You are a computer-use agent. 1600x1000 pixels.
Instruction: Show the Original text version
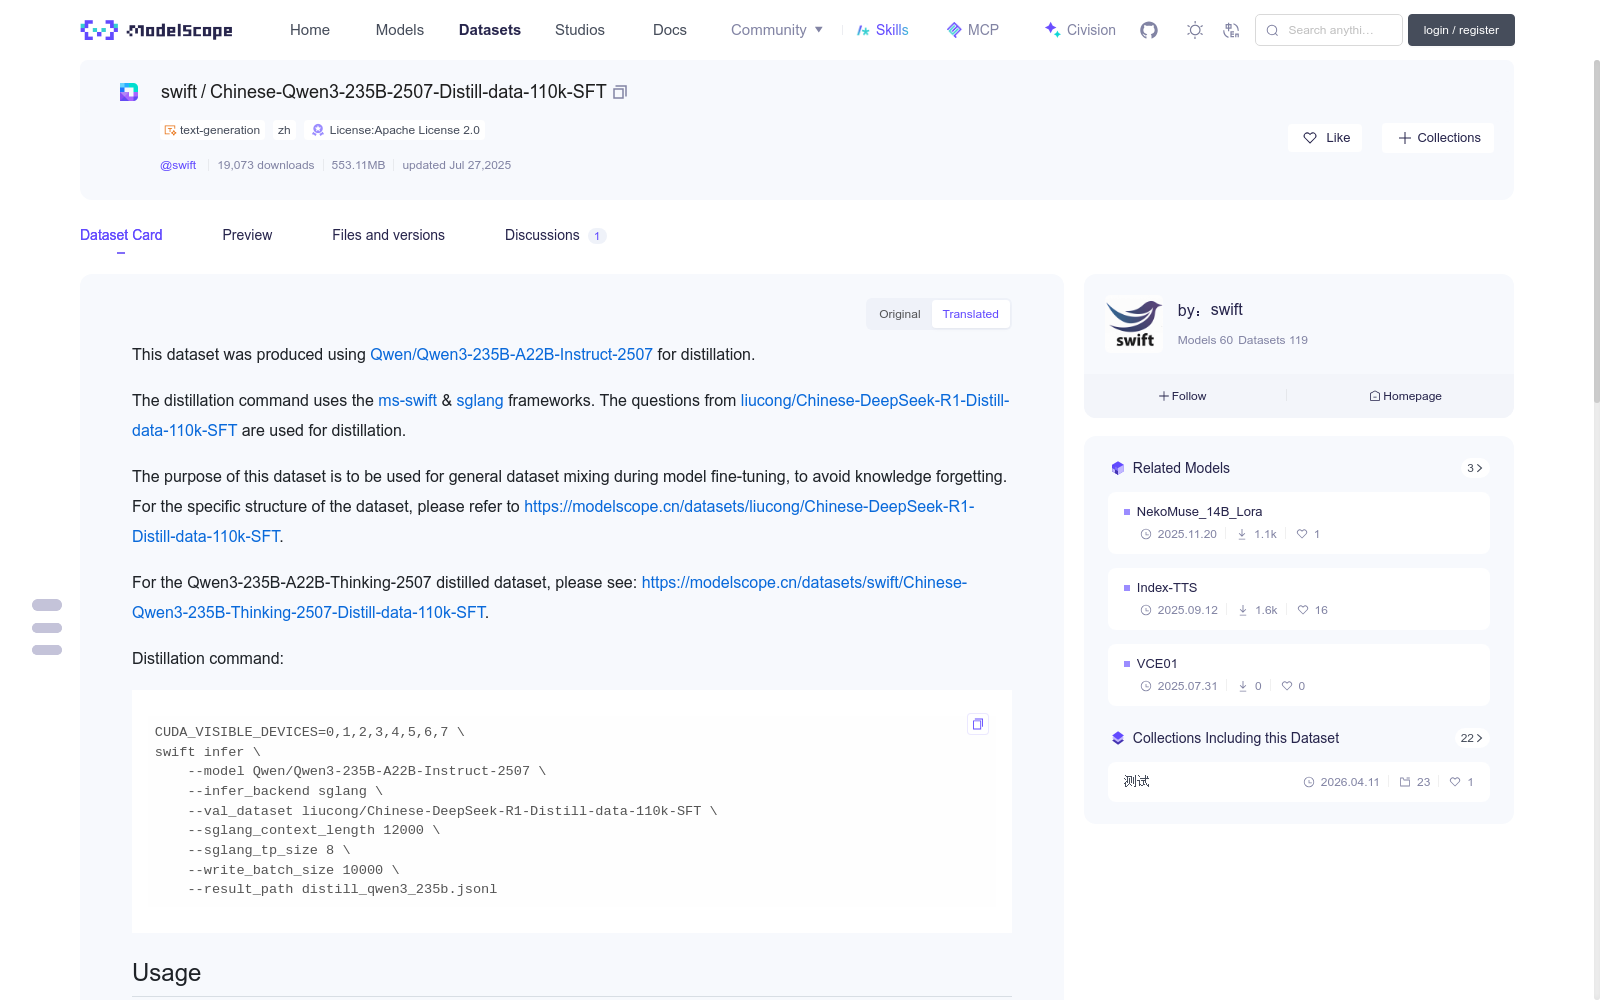coord(900,314)
